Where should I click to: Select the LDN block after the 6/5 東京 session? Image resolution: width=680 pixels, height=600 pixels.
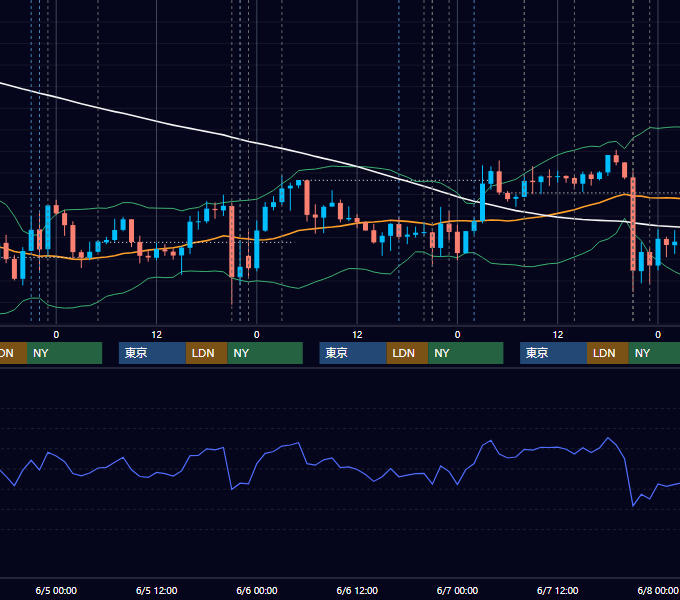coord(206,353)
